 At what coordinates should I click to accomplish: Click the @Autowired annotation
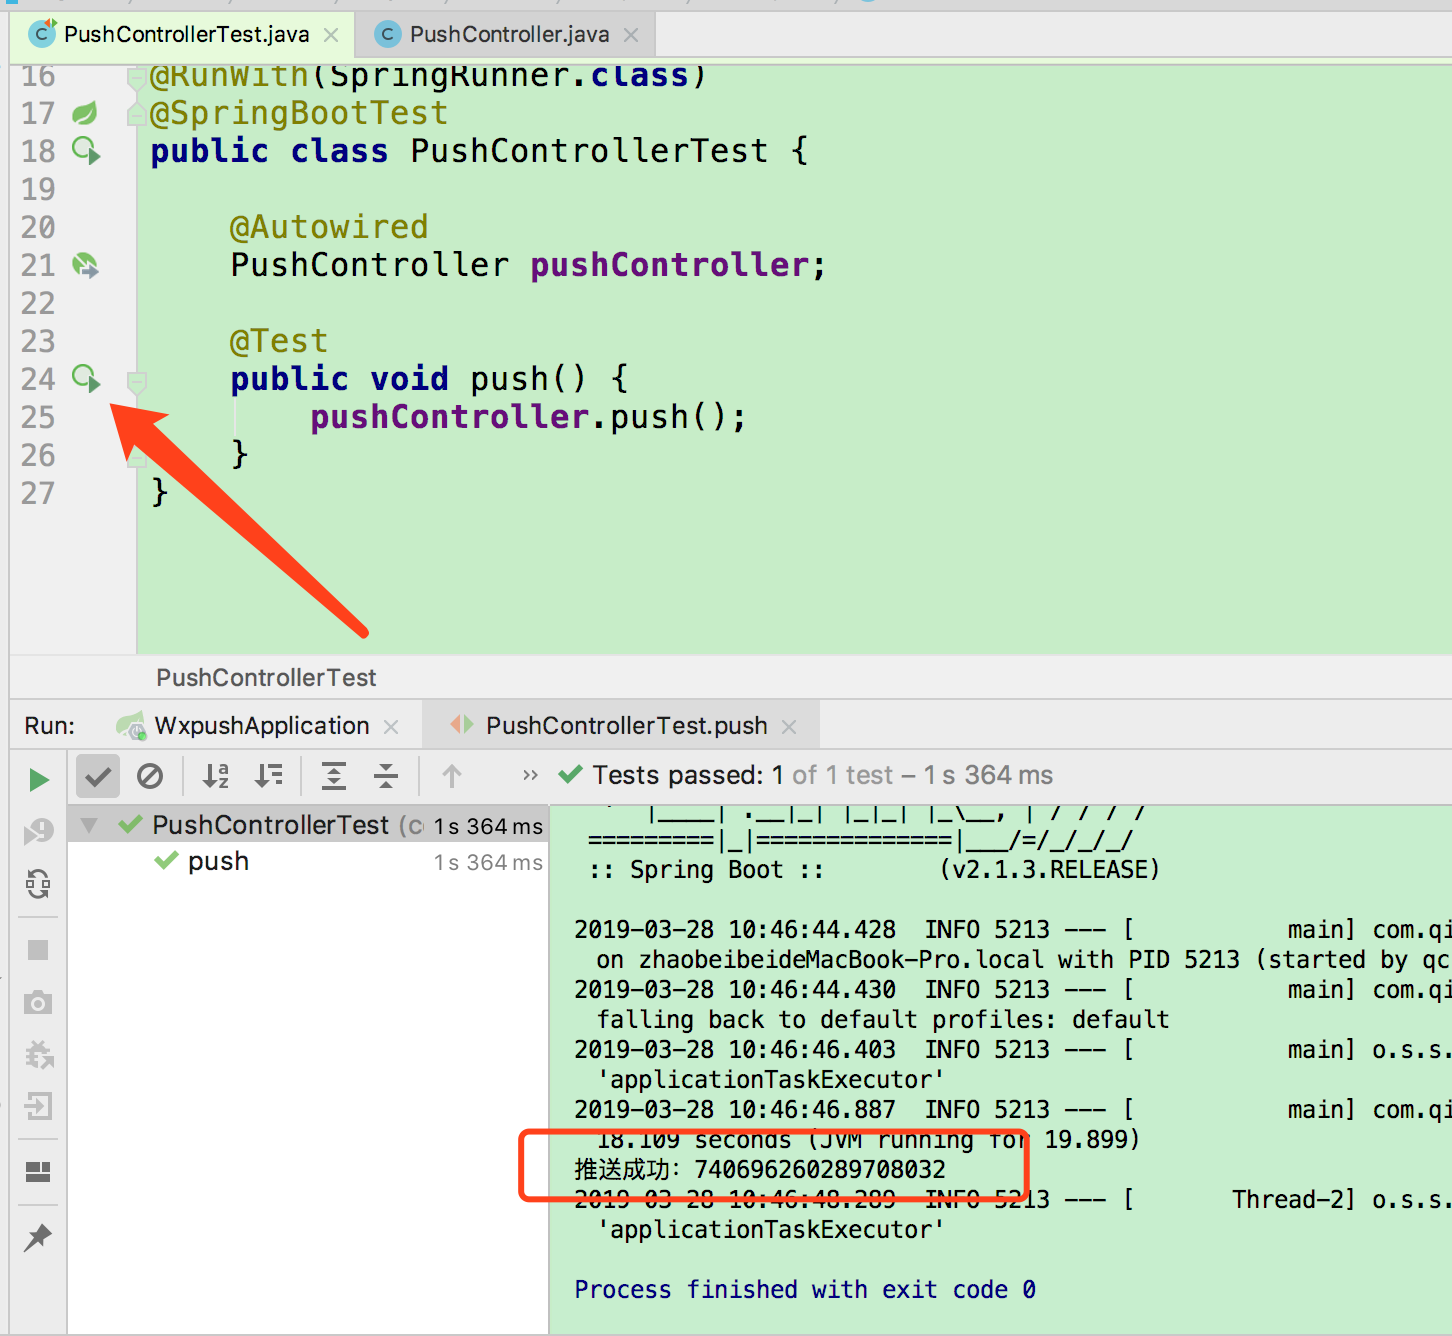coord(329,227)
